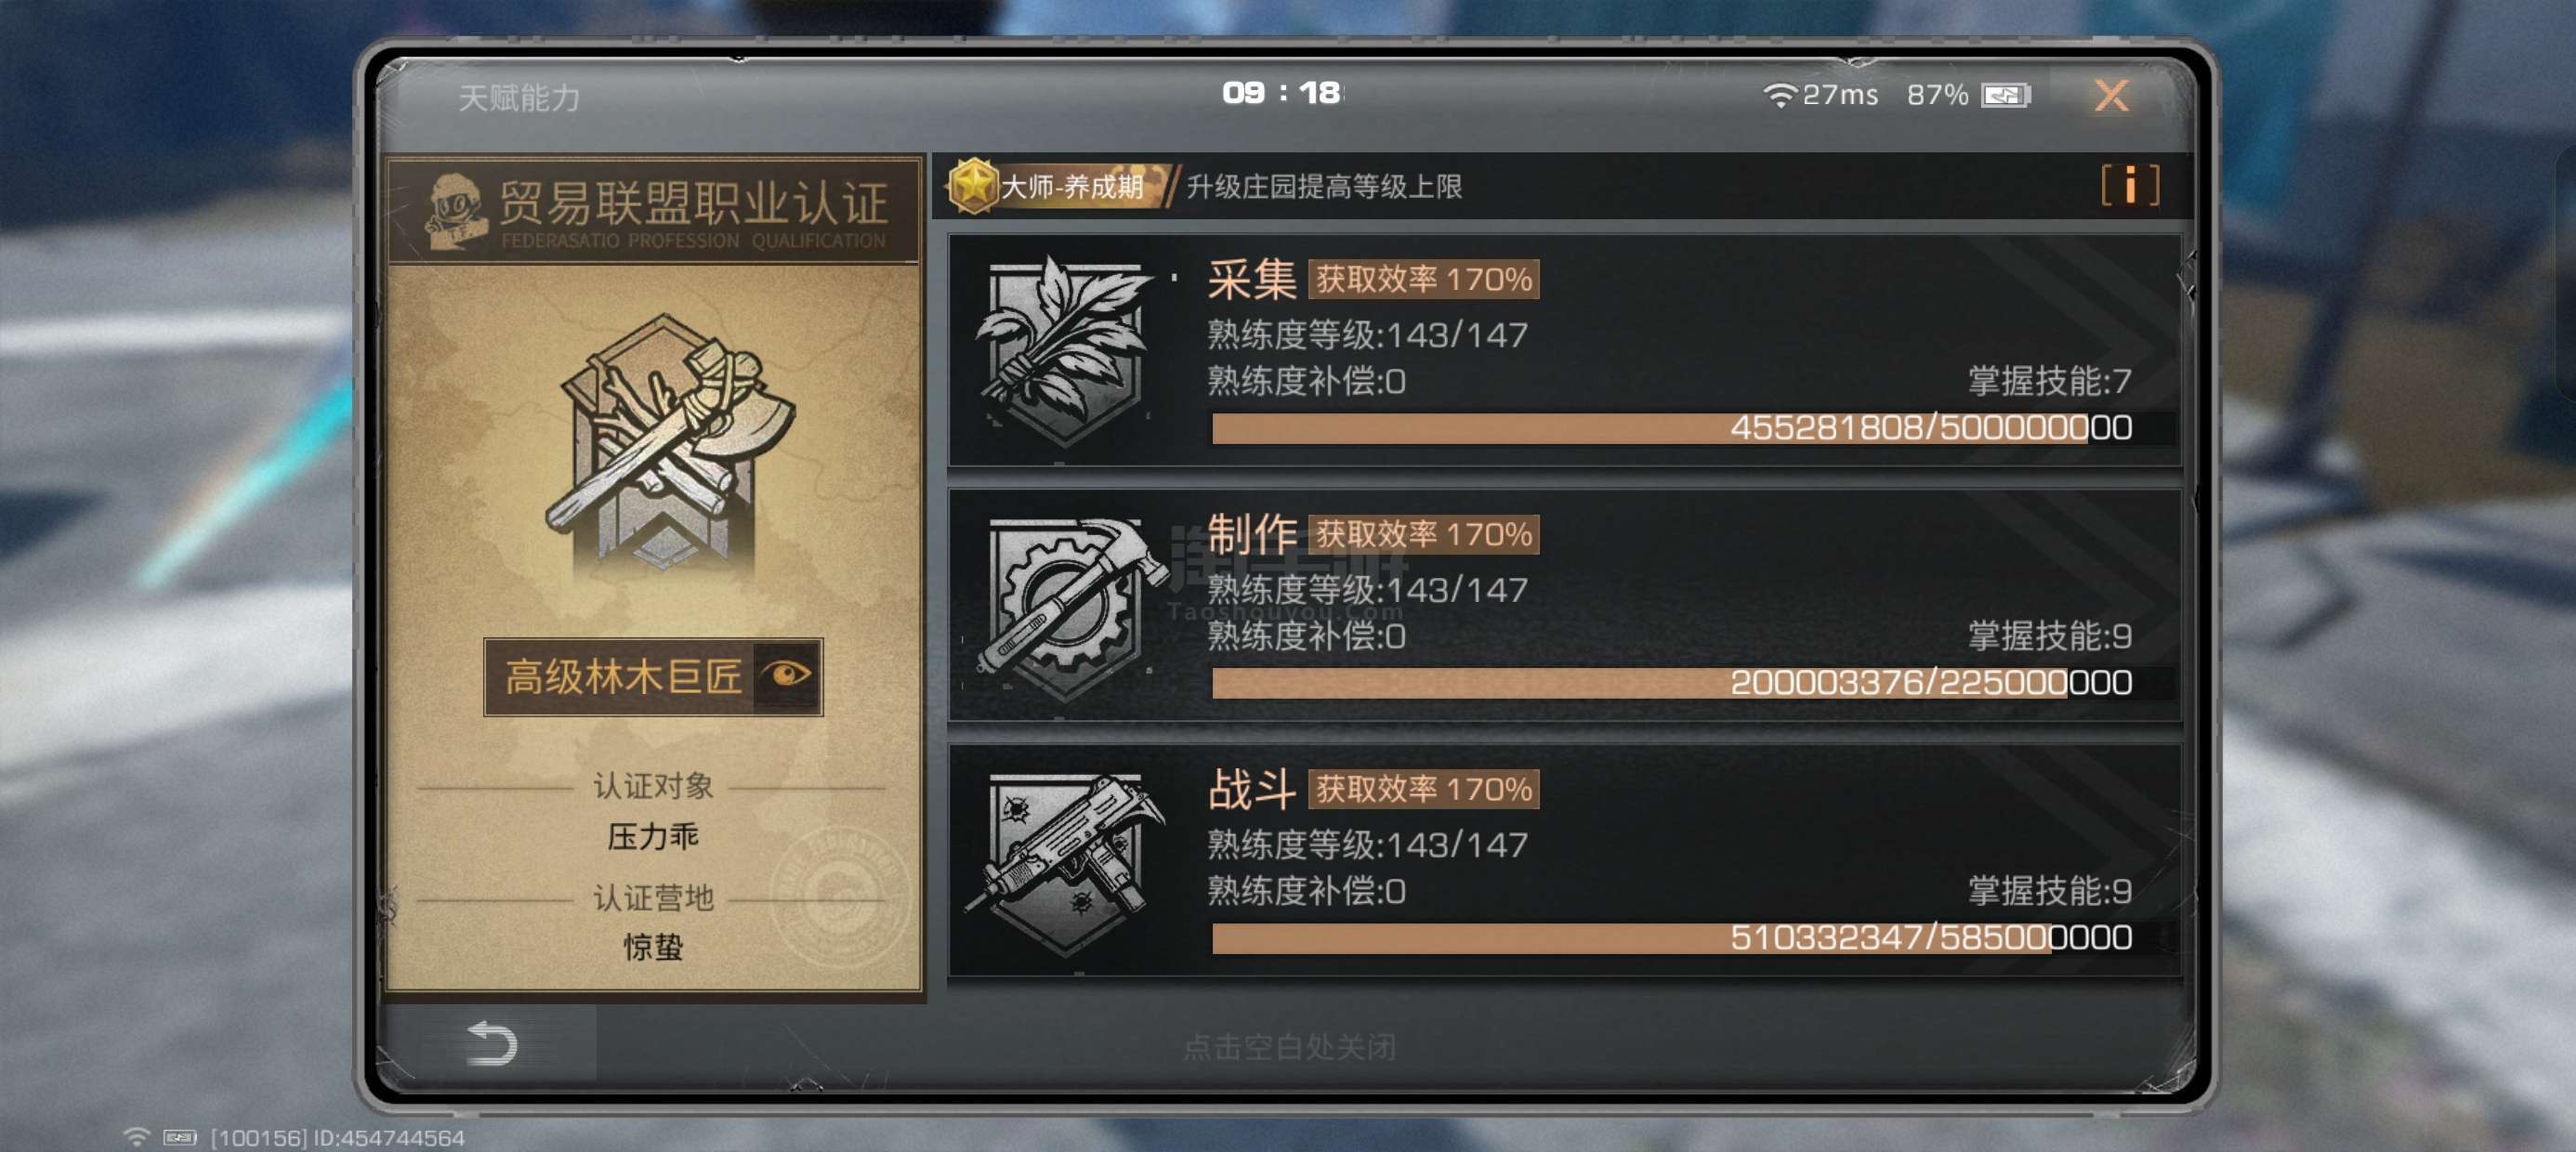Tap the gold star rank badge
The height and width of the screenshot is (1152, 2576).
[972, 186]
